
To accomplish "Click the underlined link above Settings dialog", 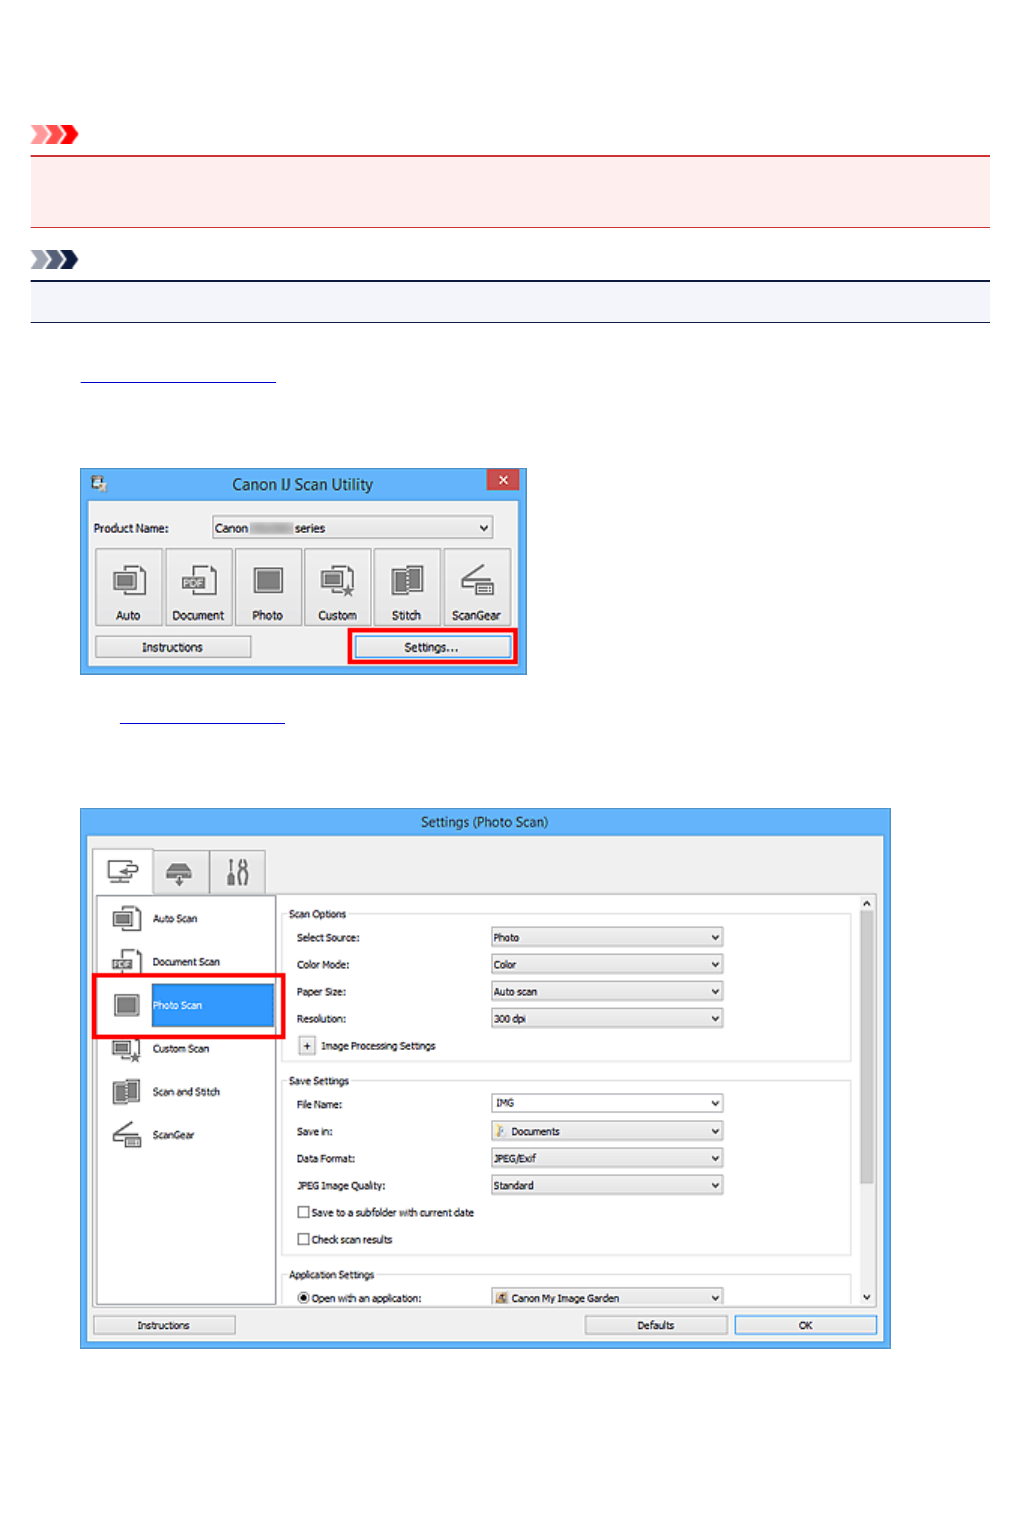I will pos(202,714).
